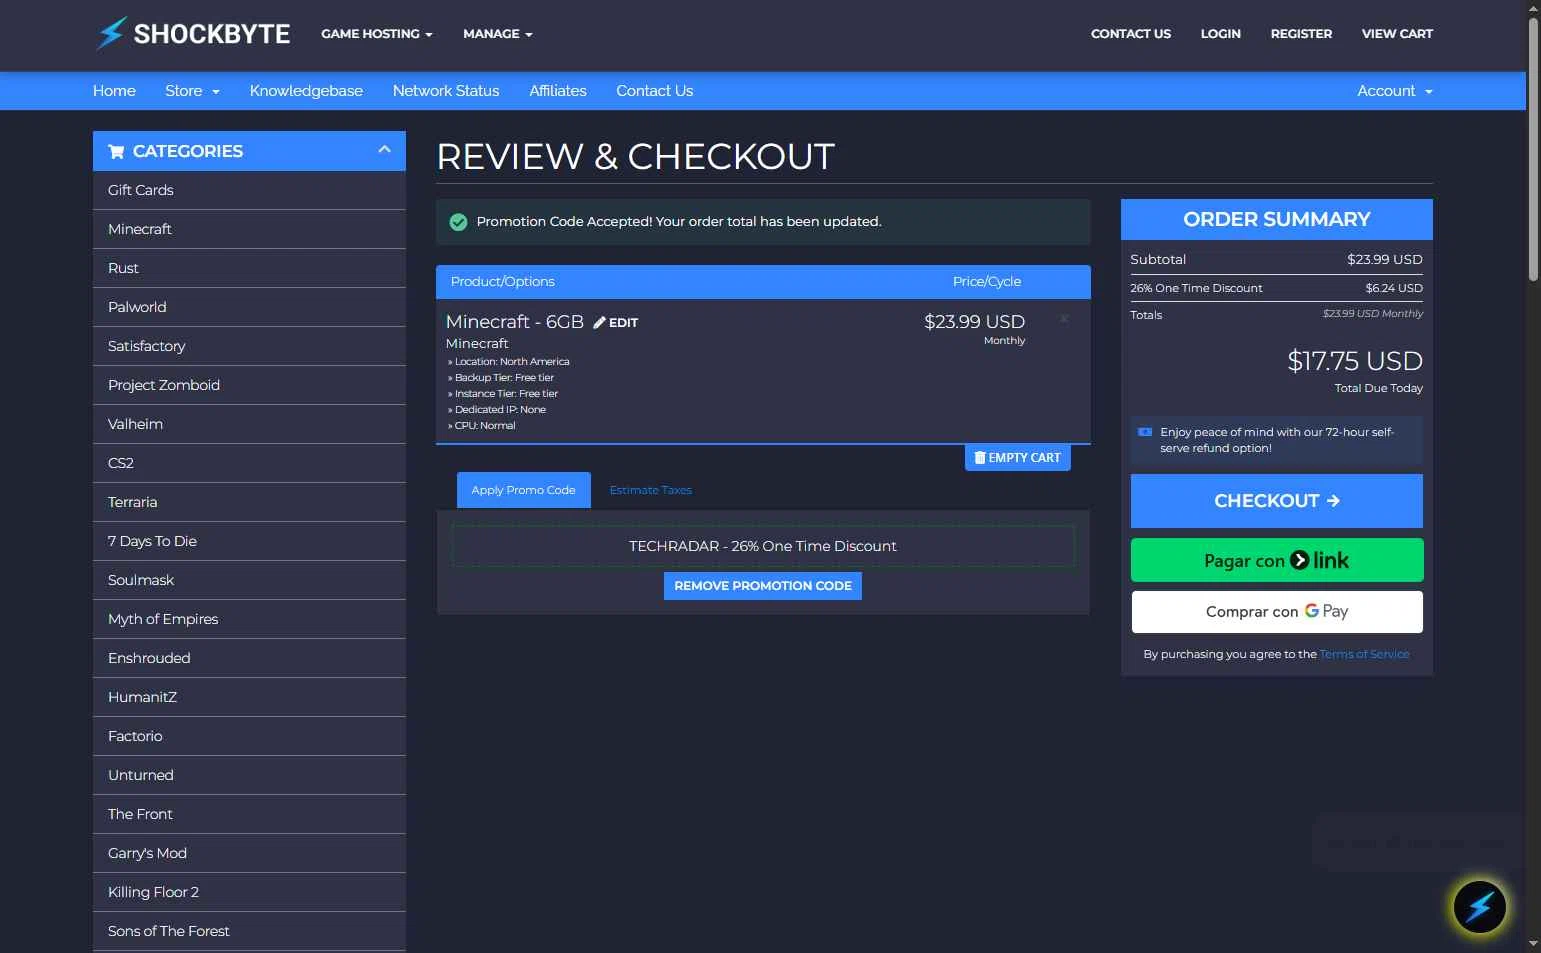
Task: Click the cart icon in Categories header
Action: click(x=116, y=152)
